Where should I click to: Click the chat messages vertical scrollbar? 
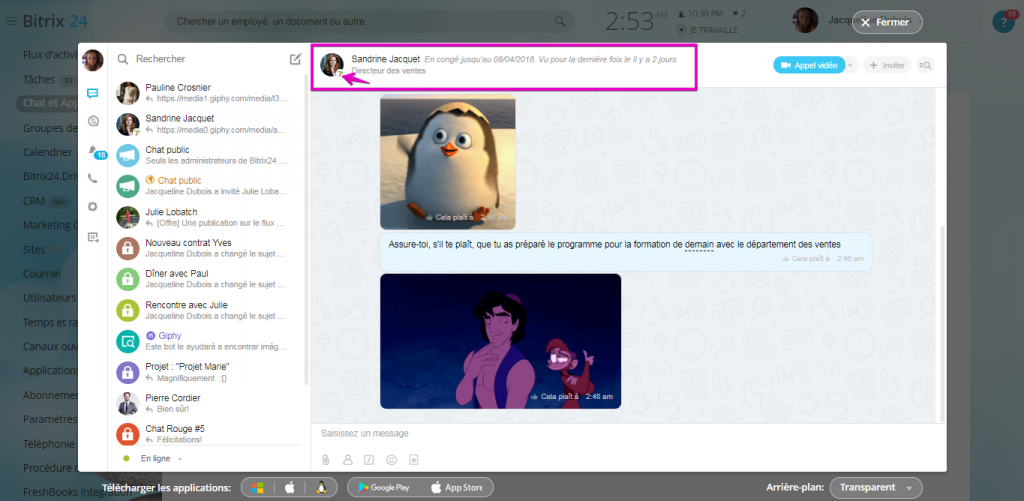coord(941,324)
